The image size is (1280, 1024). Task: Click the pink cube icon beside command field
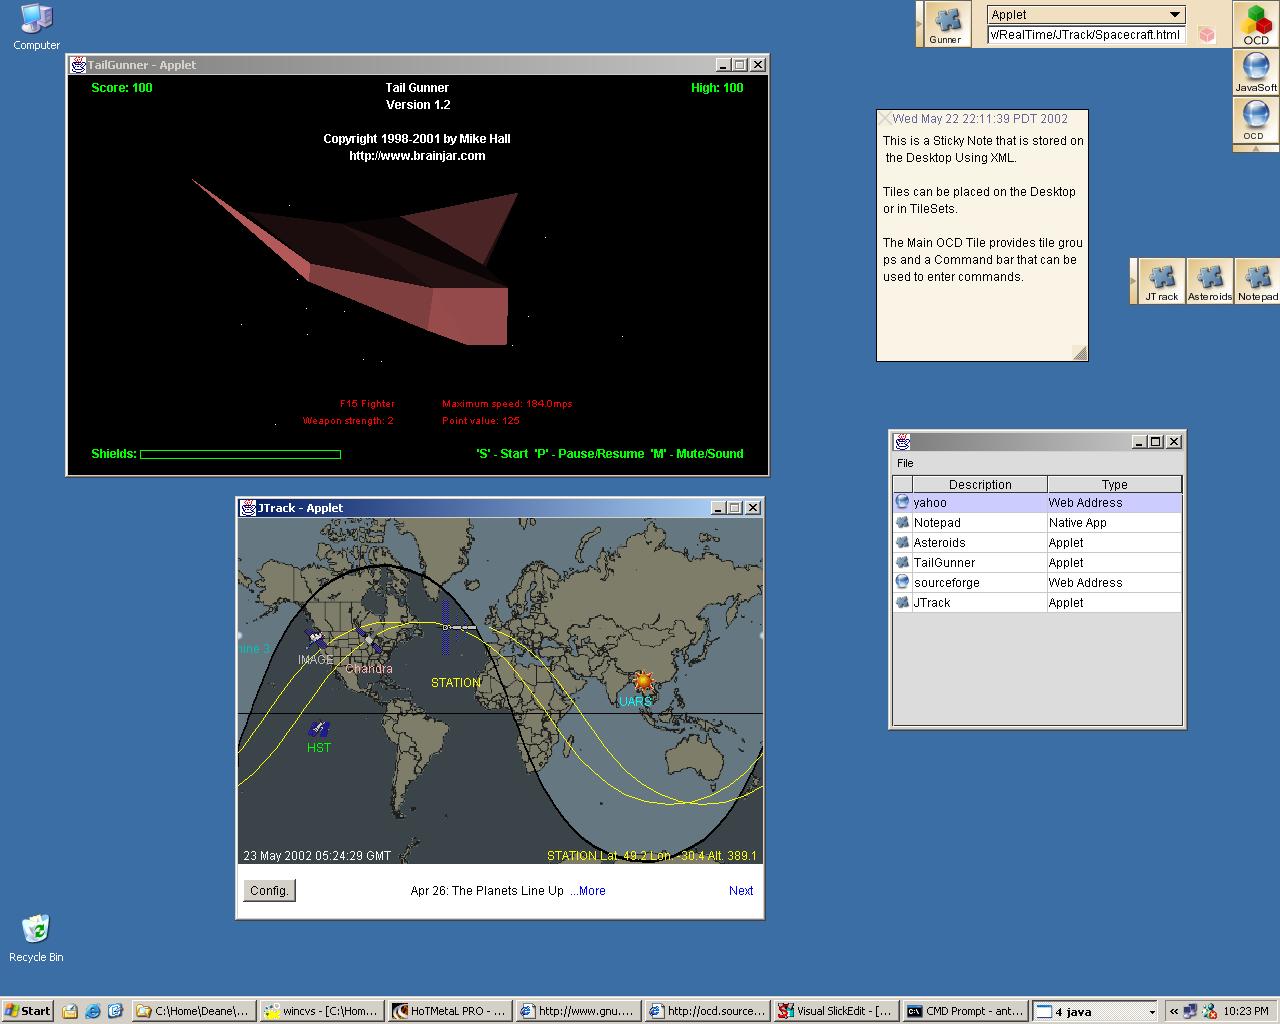(x=1207, y=35)
